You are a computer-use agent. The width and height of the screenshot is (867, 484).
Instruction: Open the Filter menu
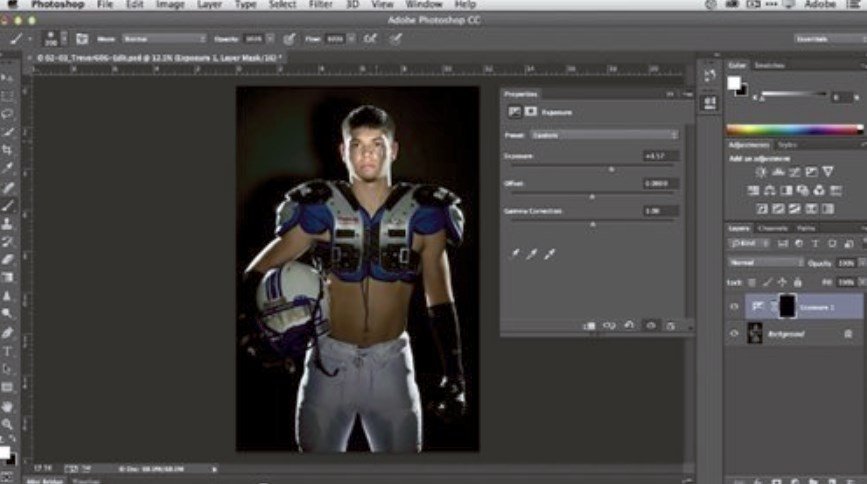pyautogui.click(x=320, y=4)
